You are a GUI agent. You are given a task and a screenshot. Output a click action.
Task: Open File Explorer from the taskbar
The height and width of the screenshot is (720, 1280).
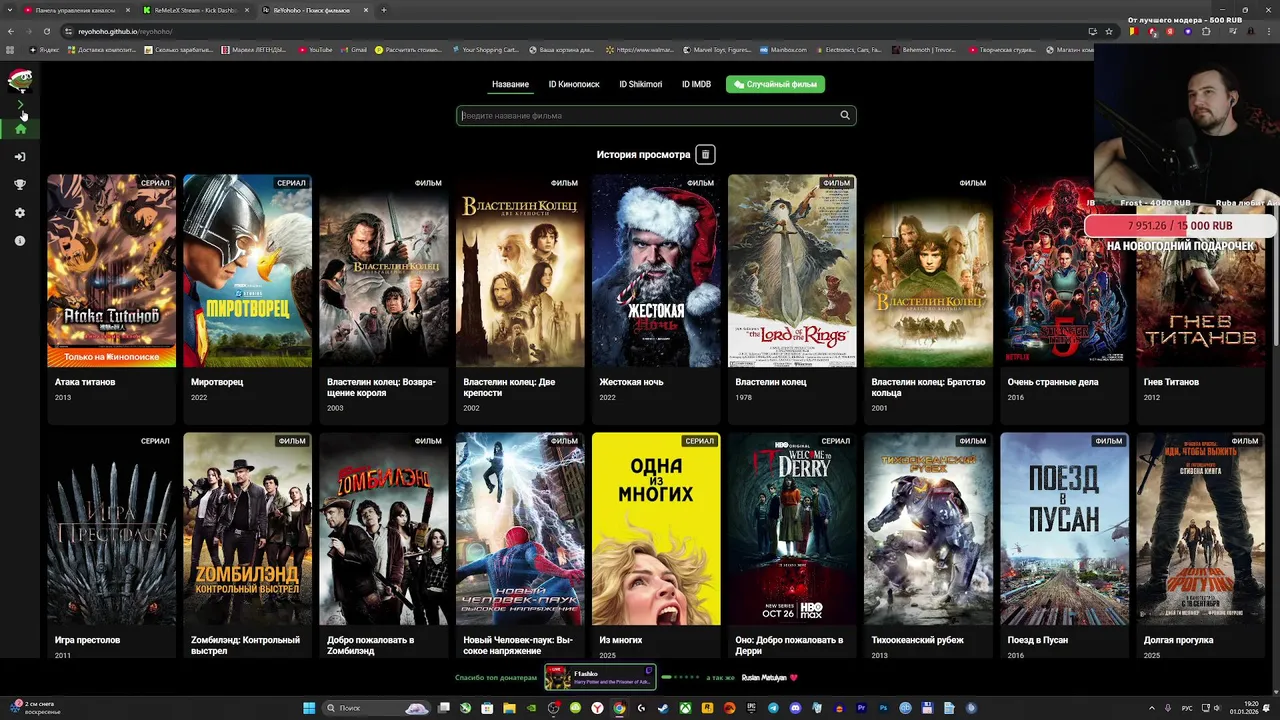[x=510, y=708]
